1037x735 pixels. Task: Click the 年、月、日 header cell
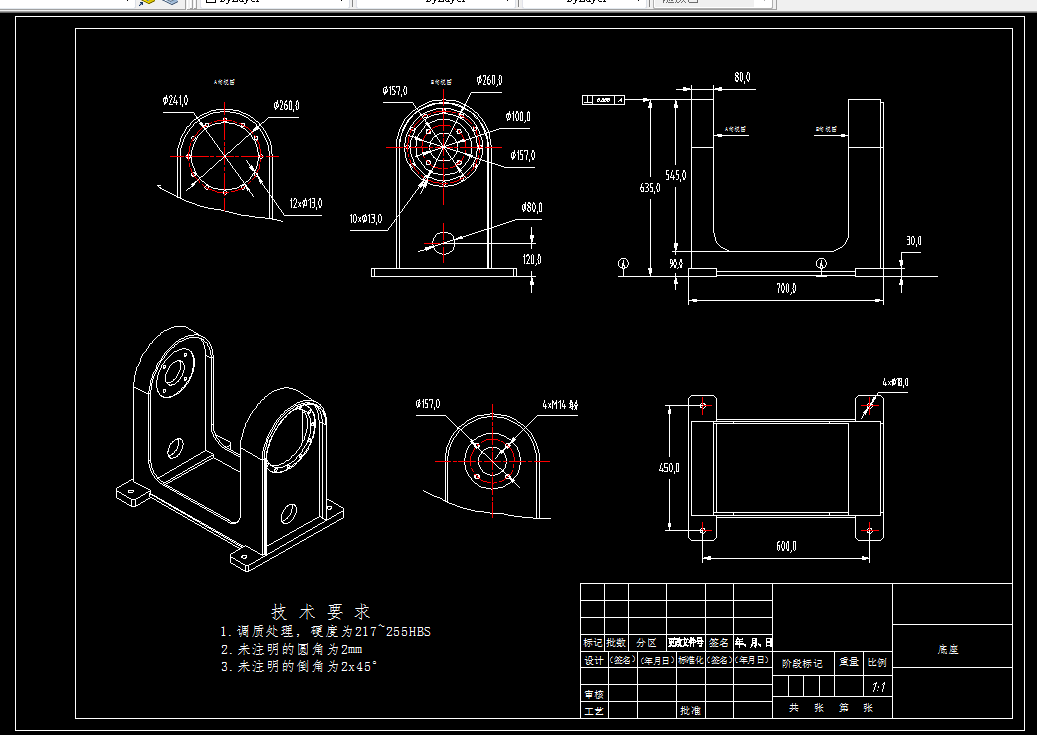[x=753, y=642]
